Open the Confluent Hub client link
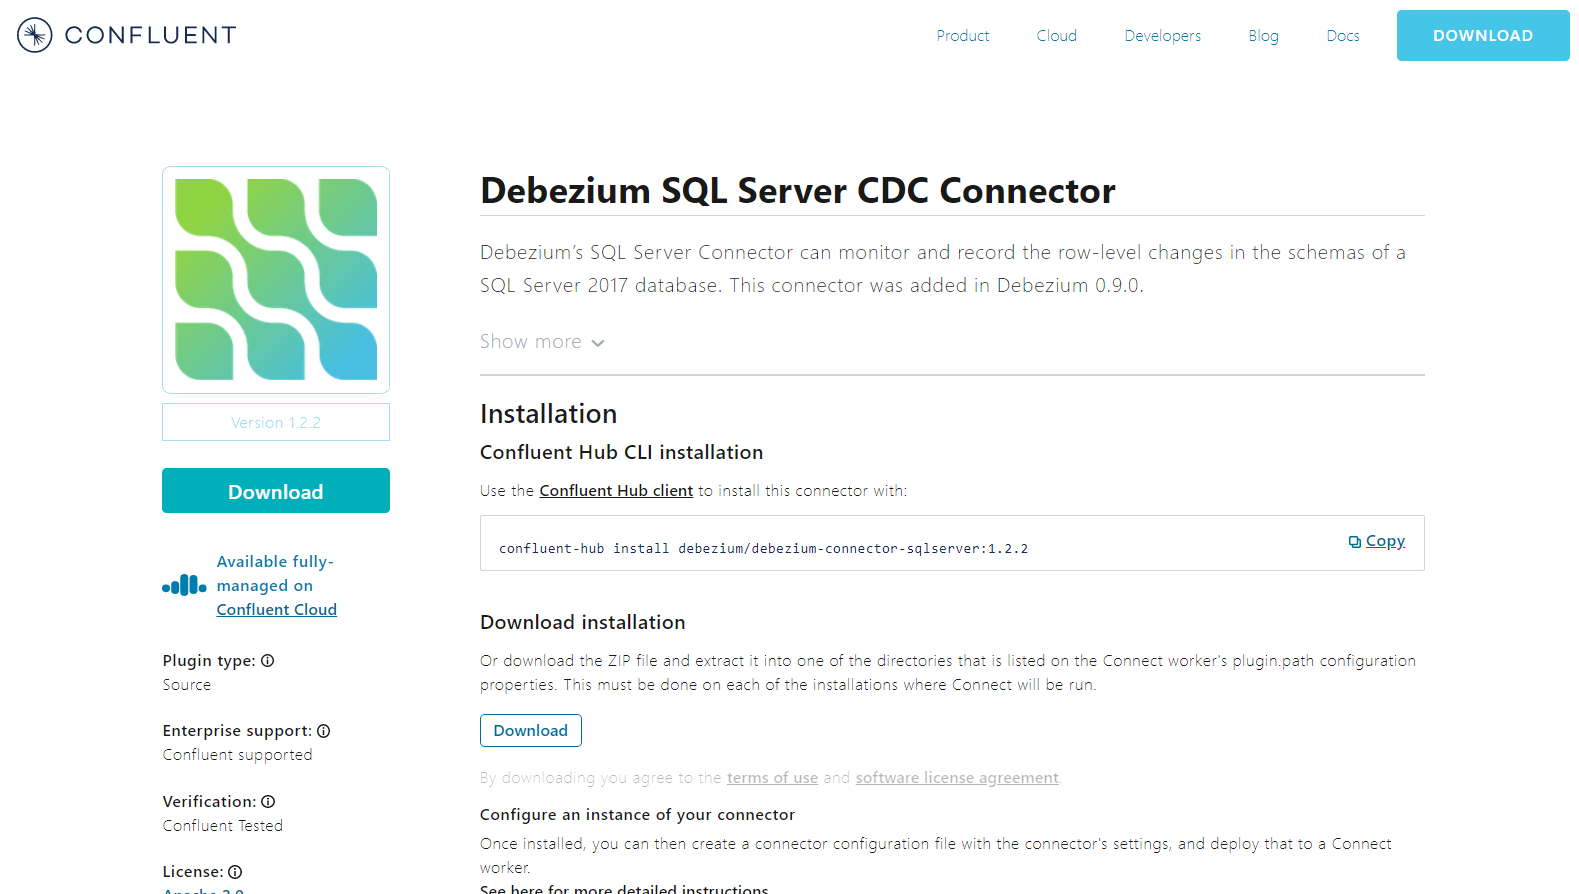1579x894 pixels. (x=616, y=491)
